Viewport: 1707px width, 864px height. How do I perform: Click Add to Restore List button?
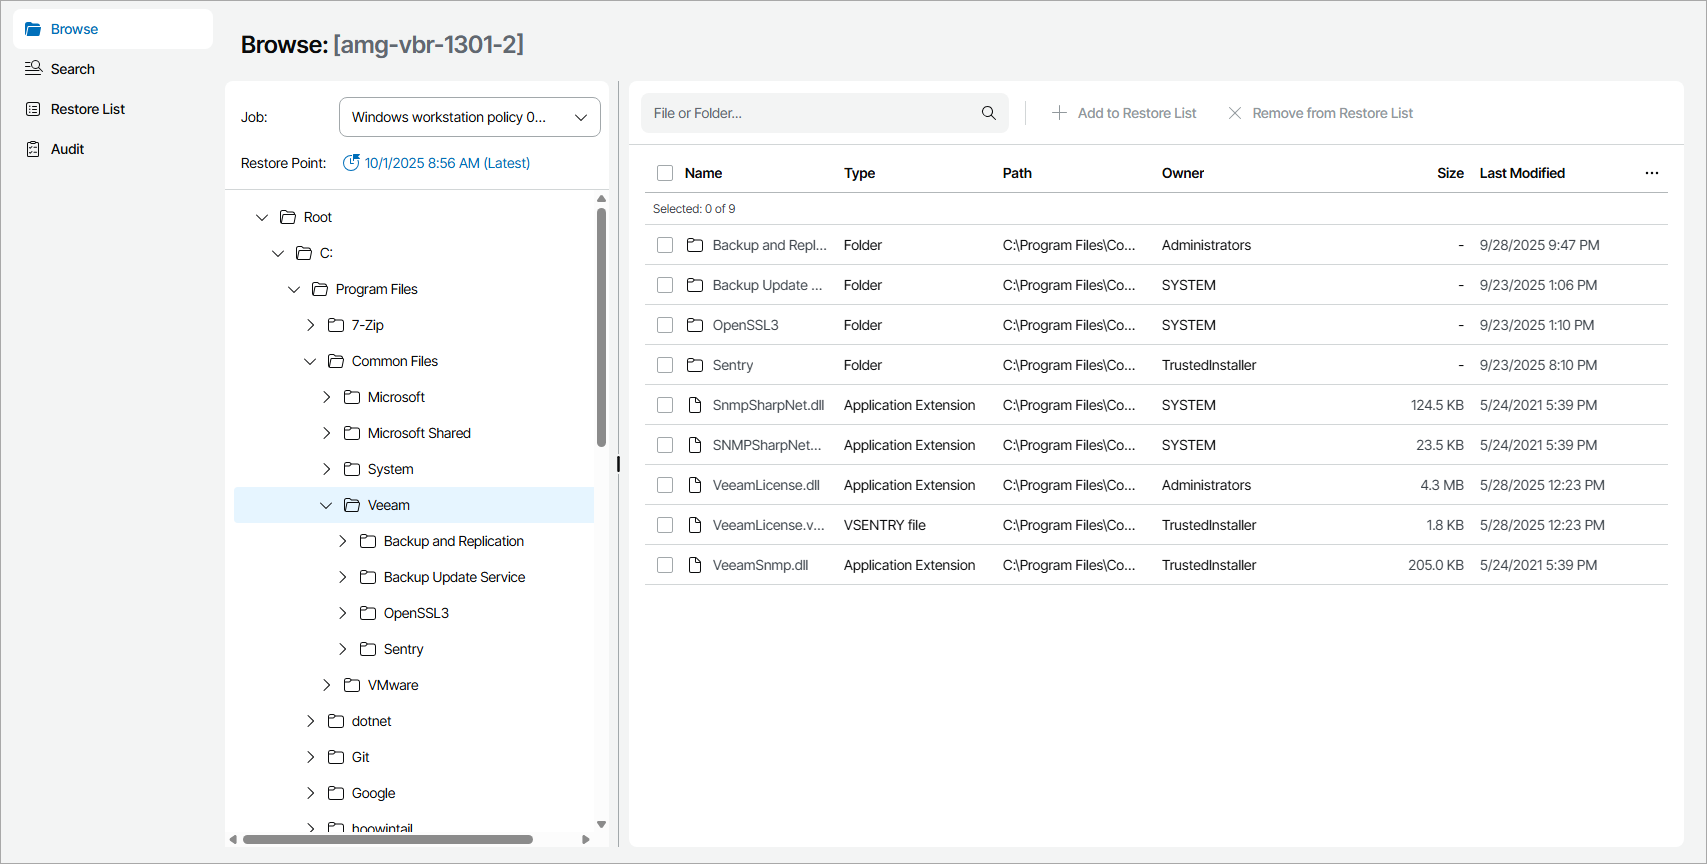click(1124, 113)
